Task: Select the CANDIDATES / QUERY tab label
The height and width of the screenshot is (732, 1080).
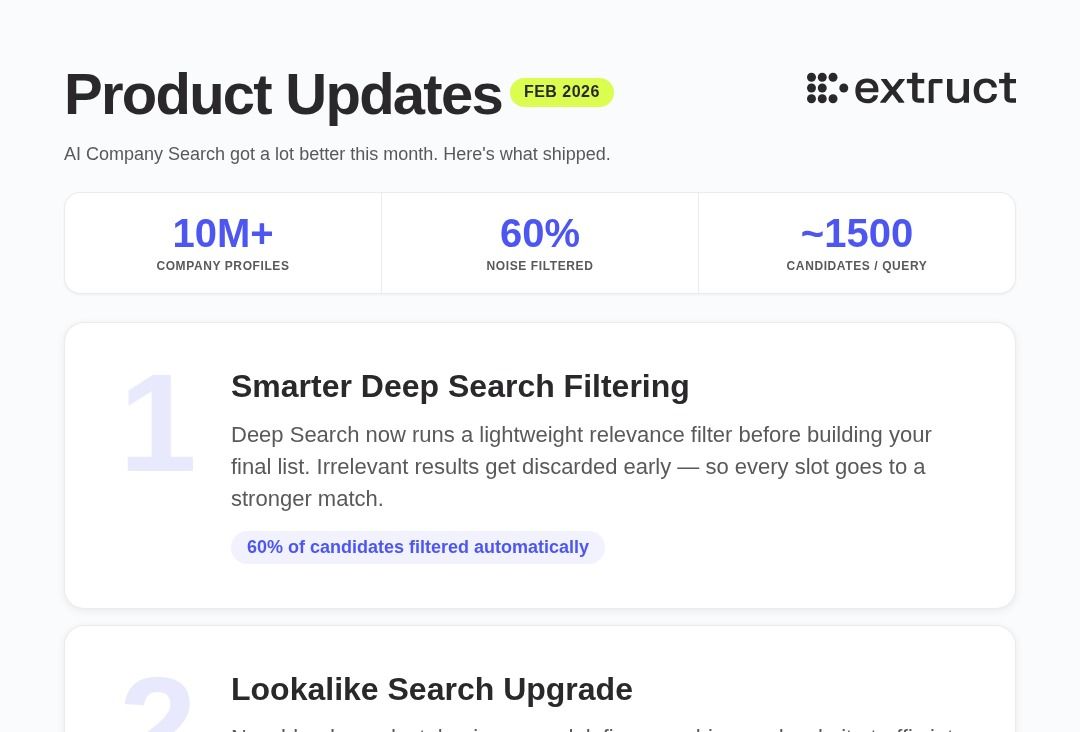Action: tap(856, 266)
